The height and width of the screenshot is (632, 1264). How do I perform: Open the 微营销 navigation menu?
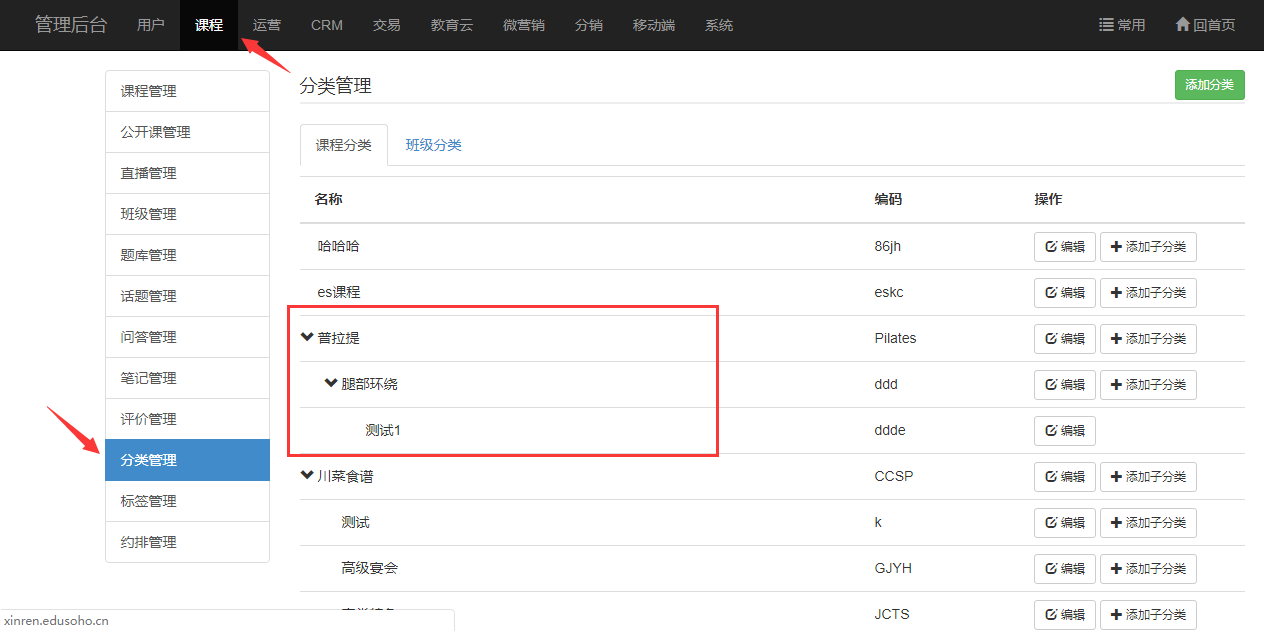coord(523,25)
